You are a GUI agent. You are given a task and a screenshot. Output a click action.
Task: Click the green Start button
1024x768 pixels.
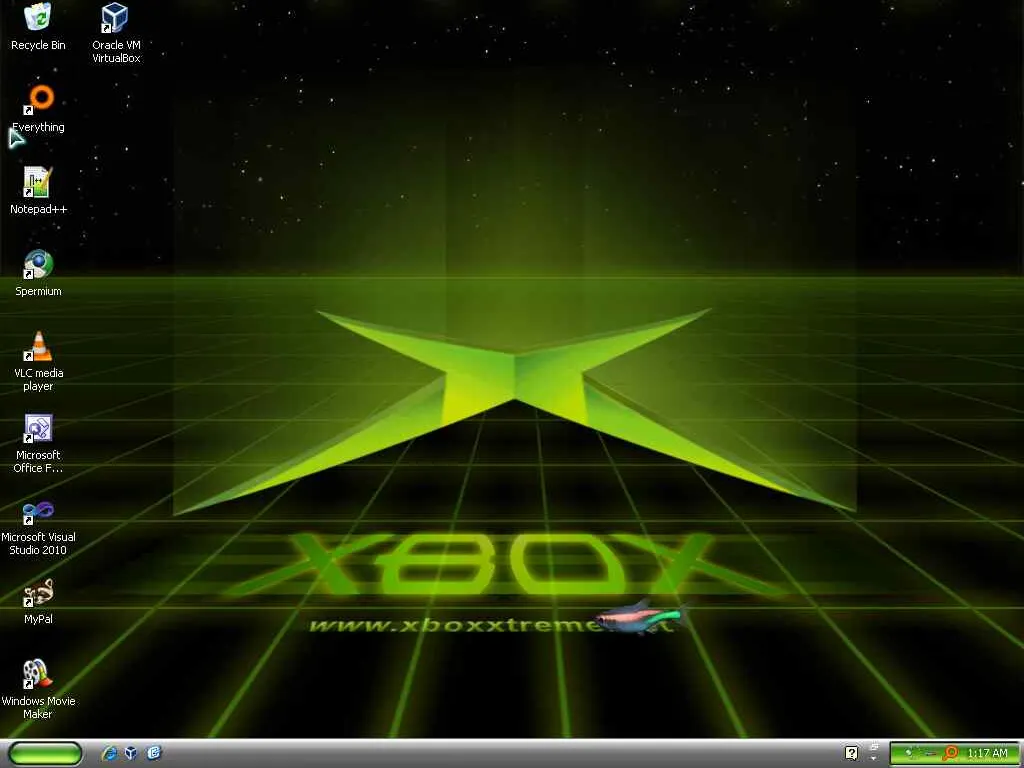click(x=45, y=753)
